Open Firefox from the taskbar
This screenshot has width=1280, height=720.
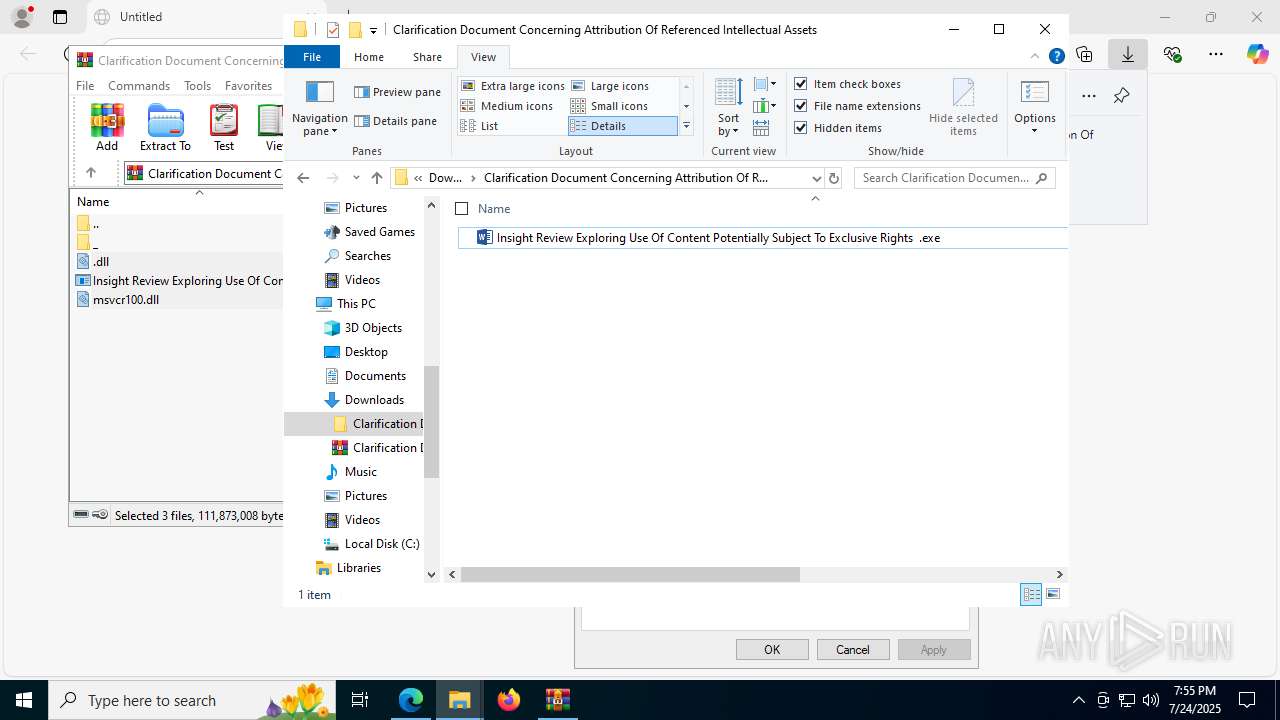point(509,700)
